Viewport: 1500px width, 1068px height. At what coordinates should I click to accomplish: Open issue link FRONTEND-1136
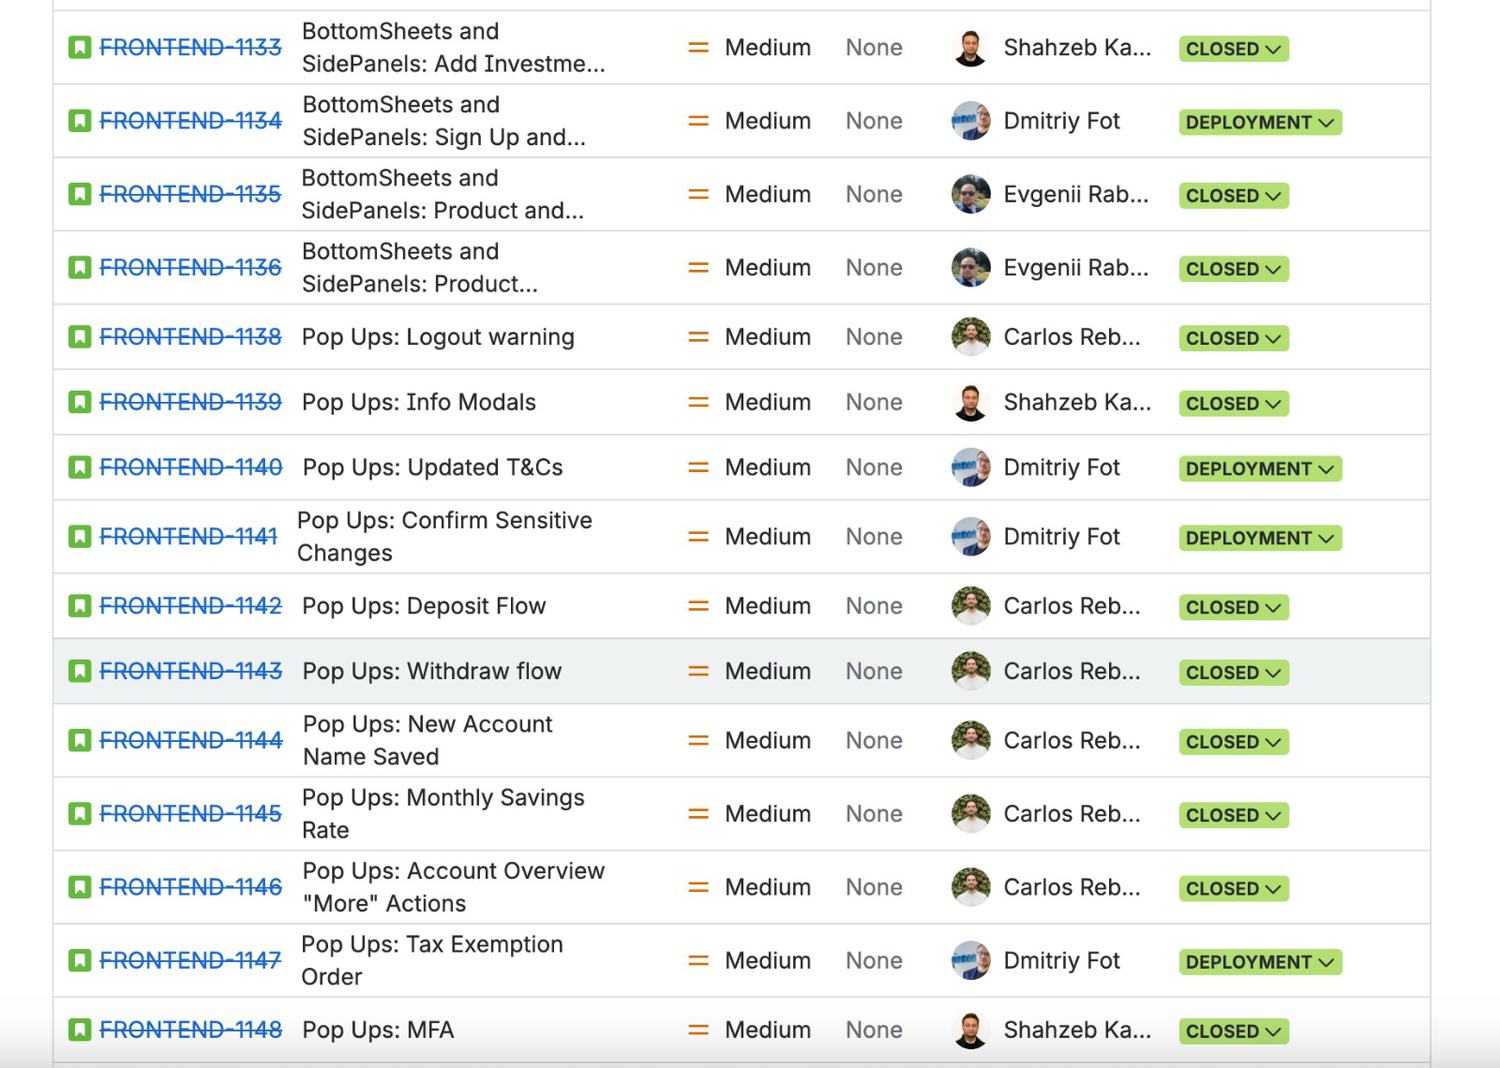[x=190, y=268]
